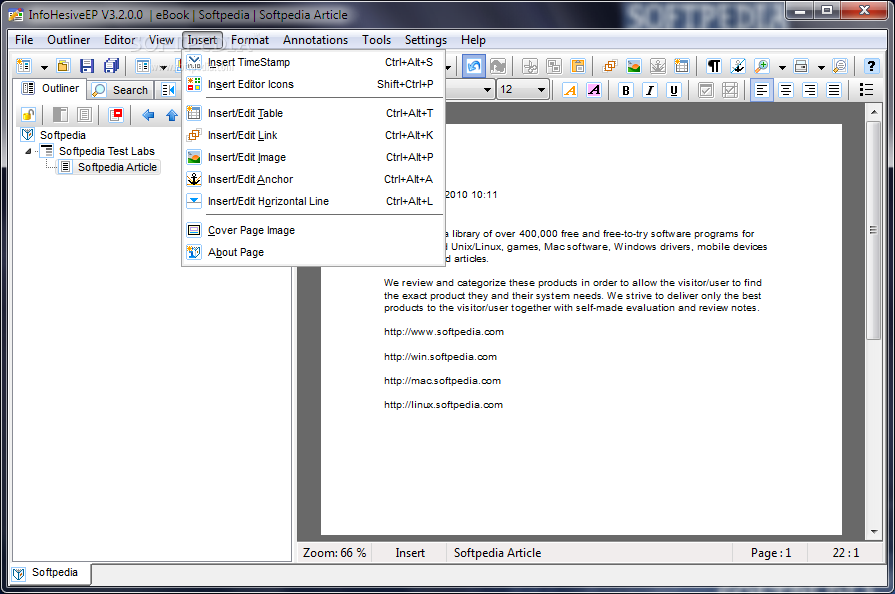Screen dimensions: 895x594
Task: Click the collapse panel icon beside Search
Action: (x=168, y=90)
